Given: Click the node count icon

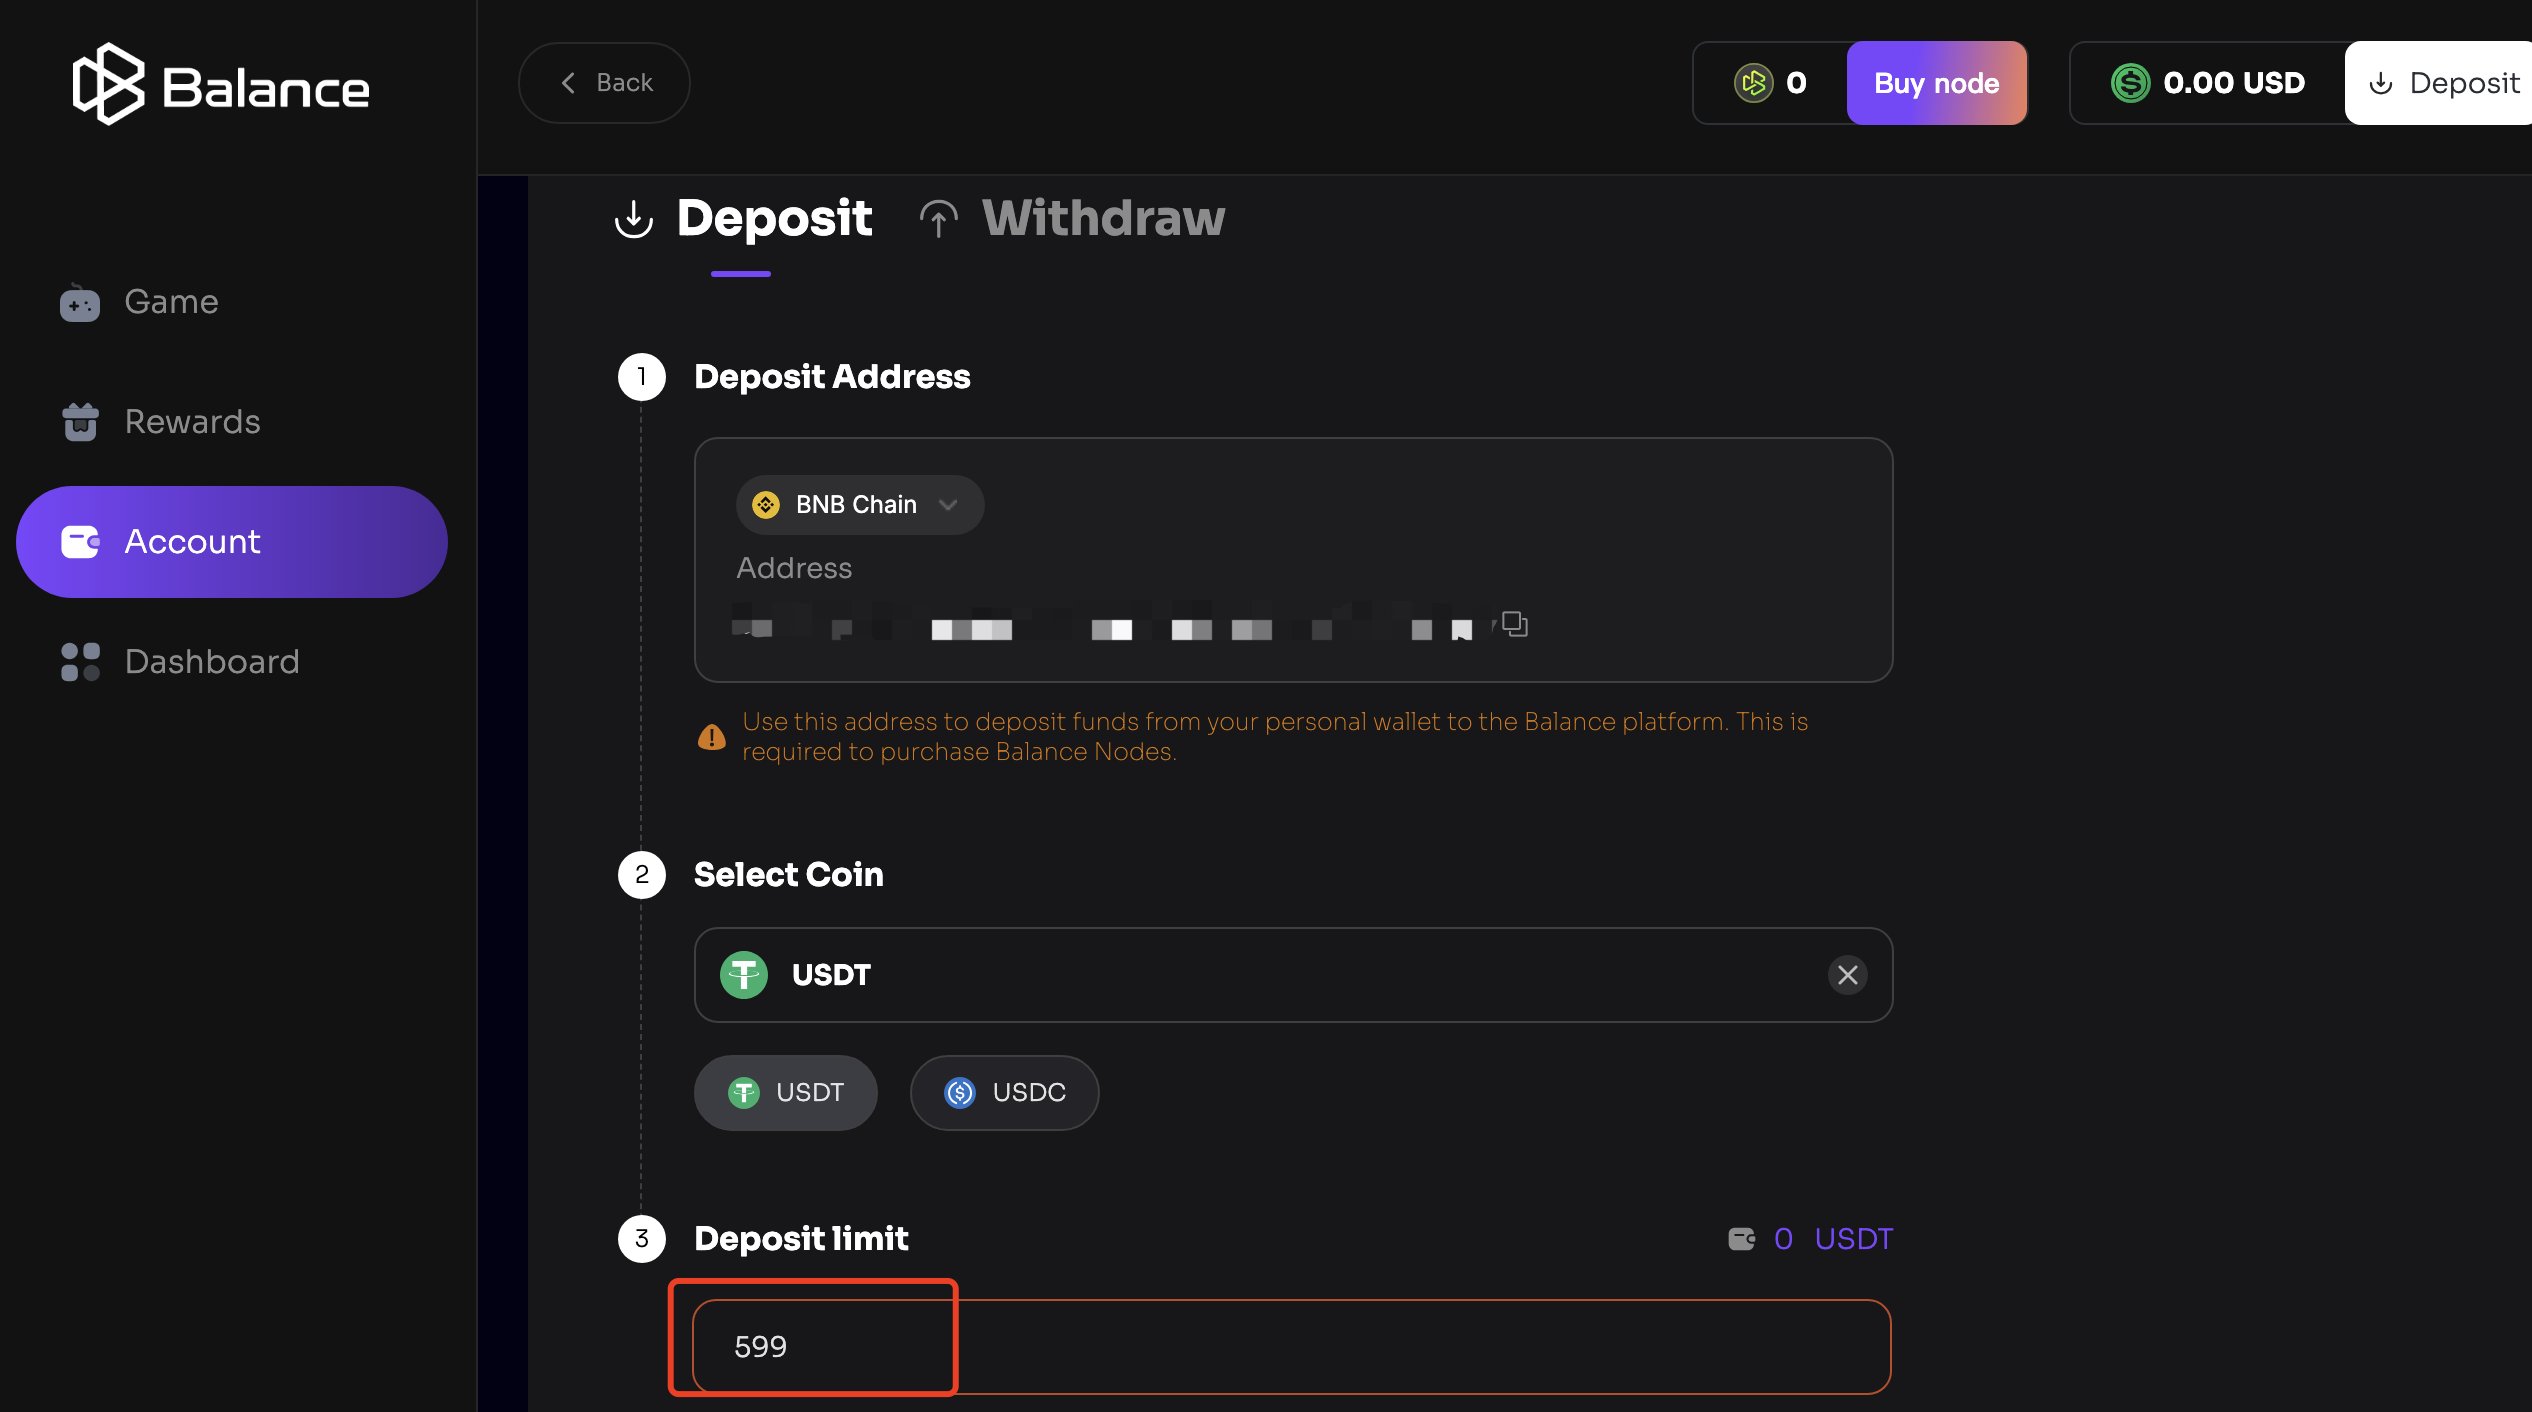Looking at the screenshot, I should (x=1753, y=83).
